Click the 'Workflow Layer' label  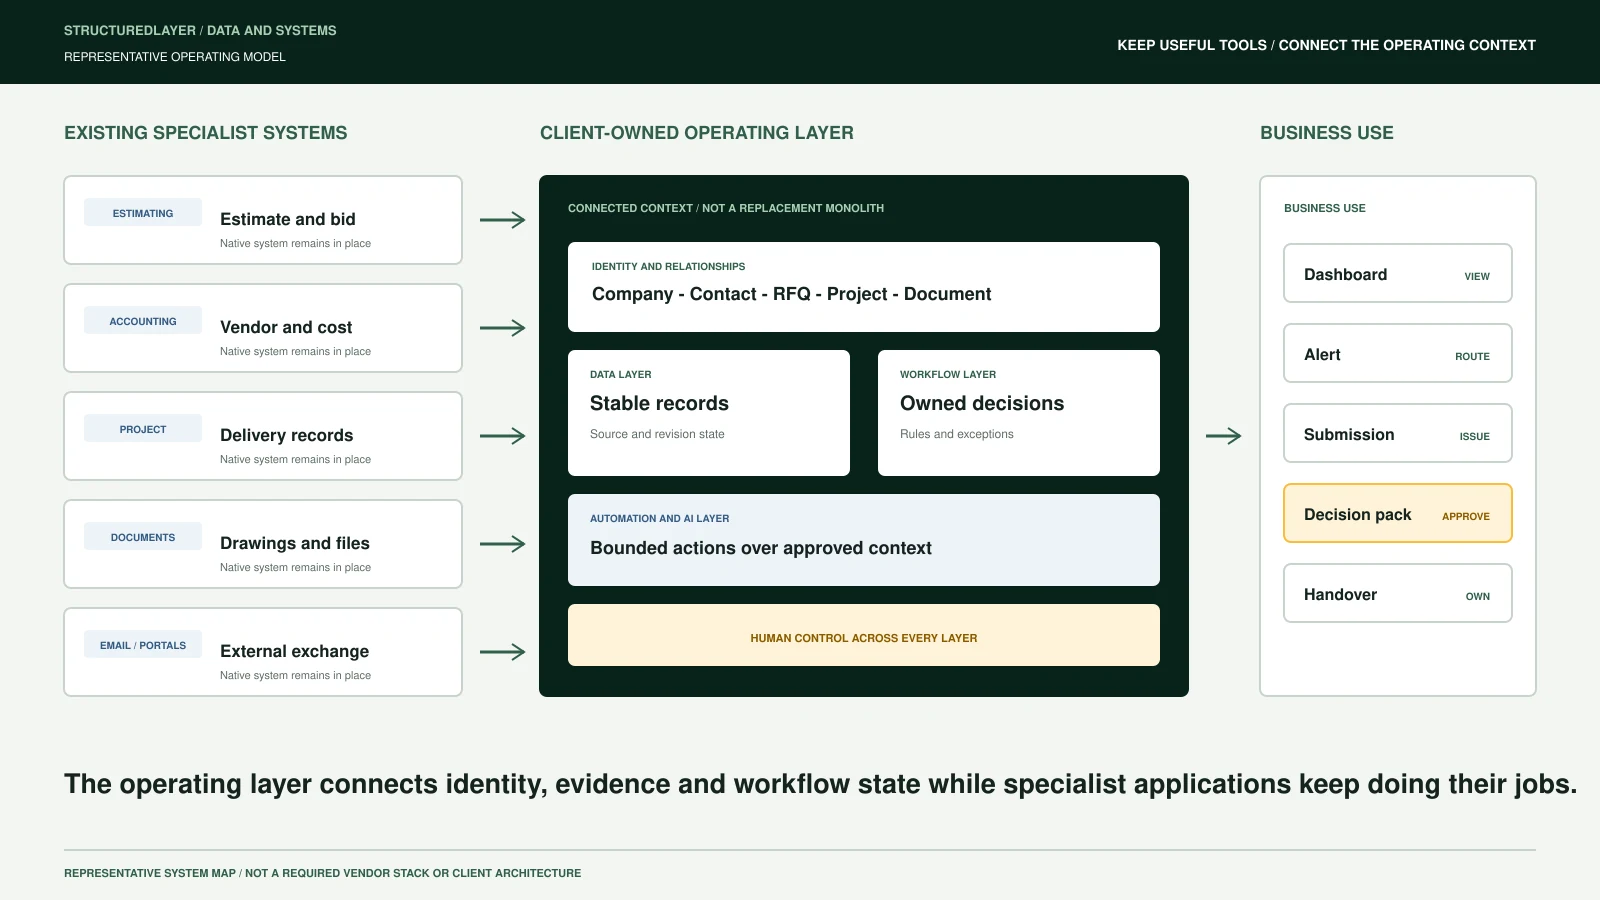click(948, 374)
